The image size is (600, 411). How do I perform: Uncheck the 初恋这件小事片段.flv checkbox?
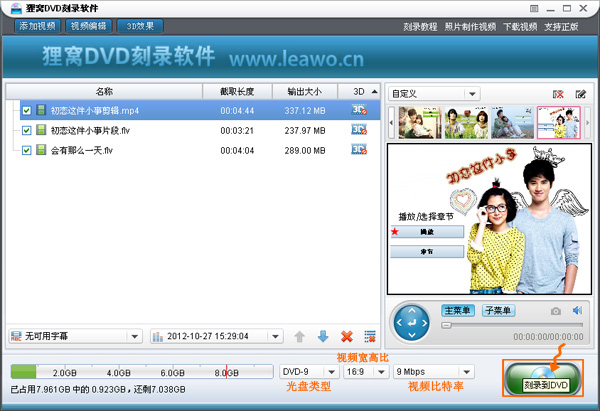click(x=26, y=130)
